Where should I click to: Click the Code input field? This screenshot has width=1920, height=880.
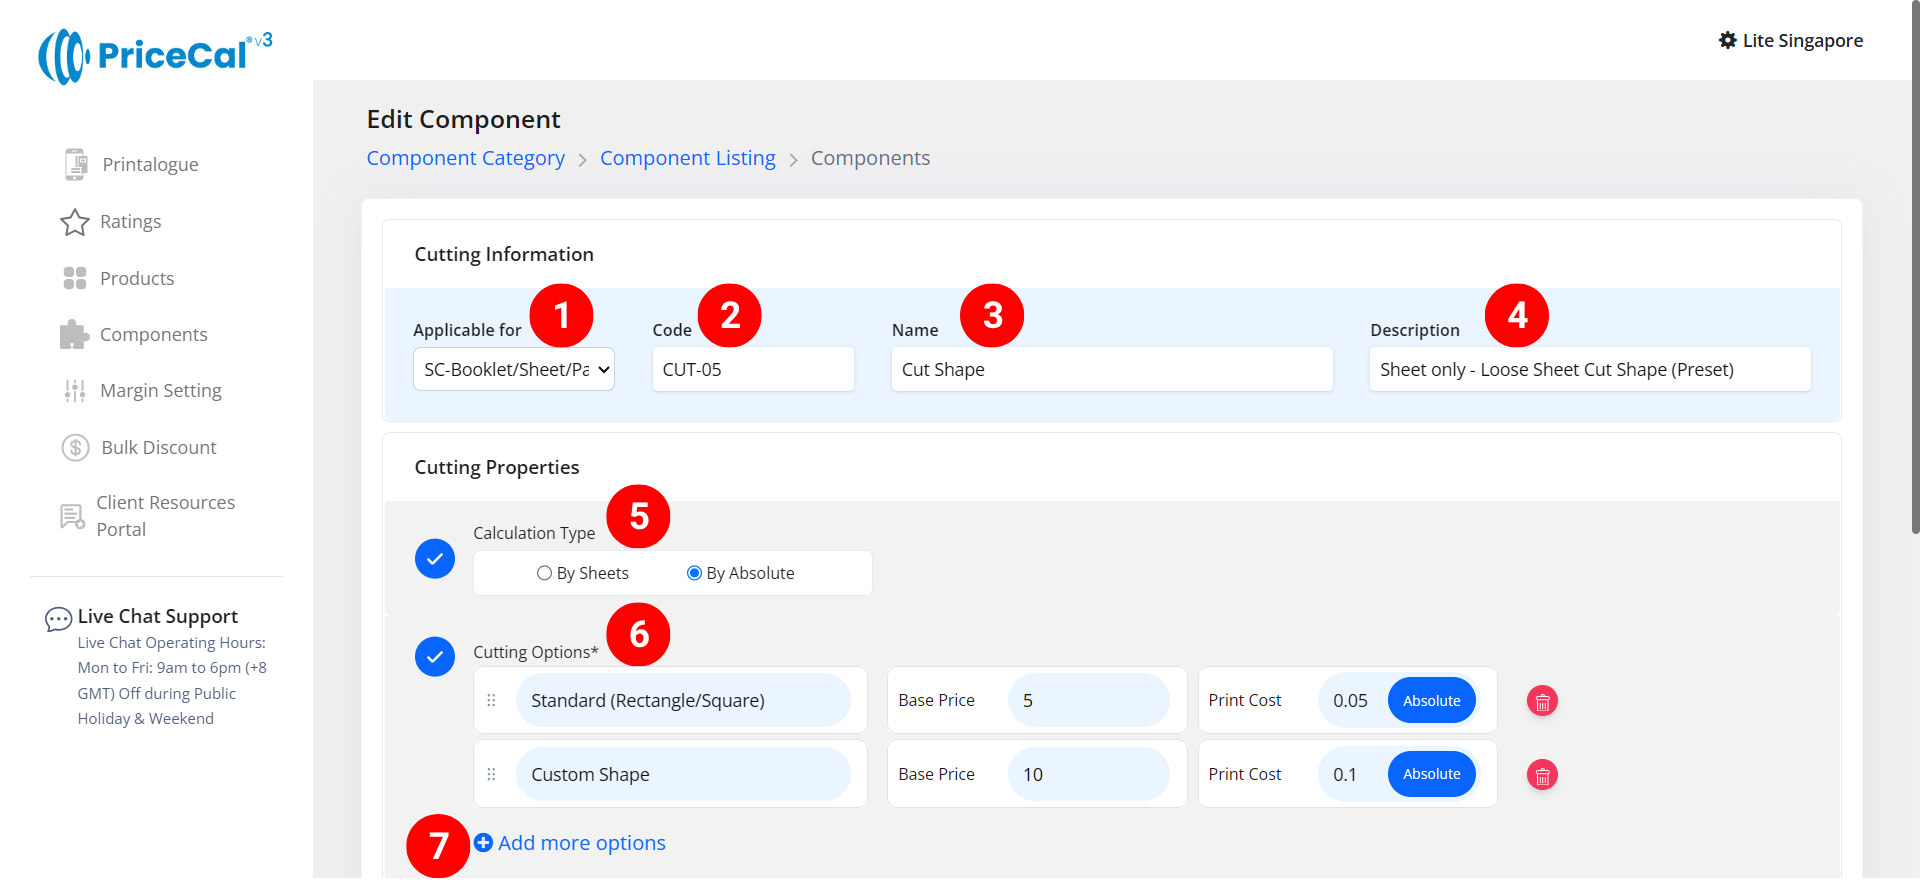[752, 369]
